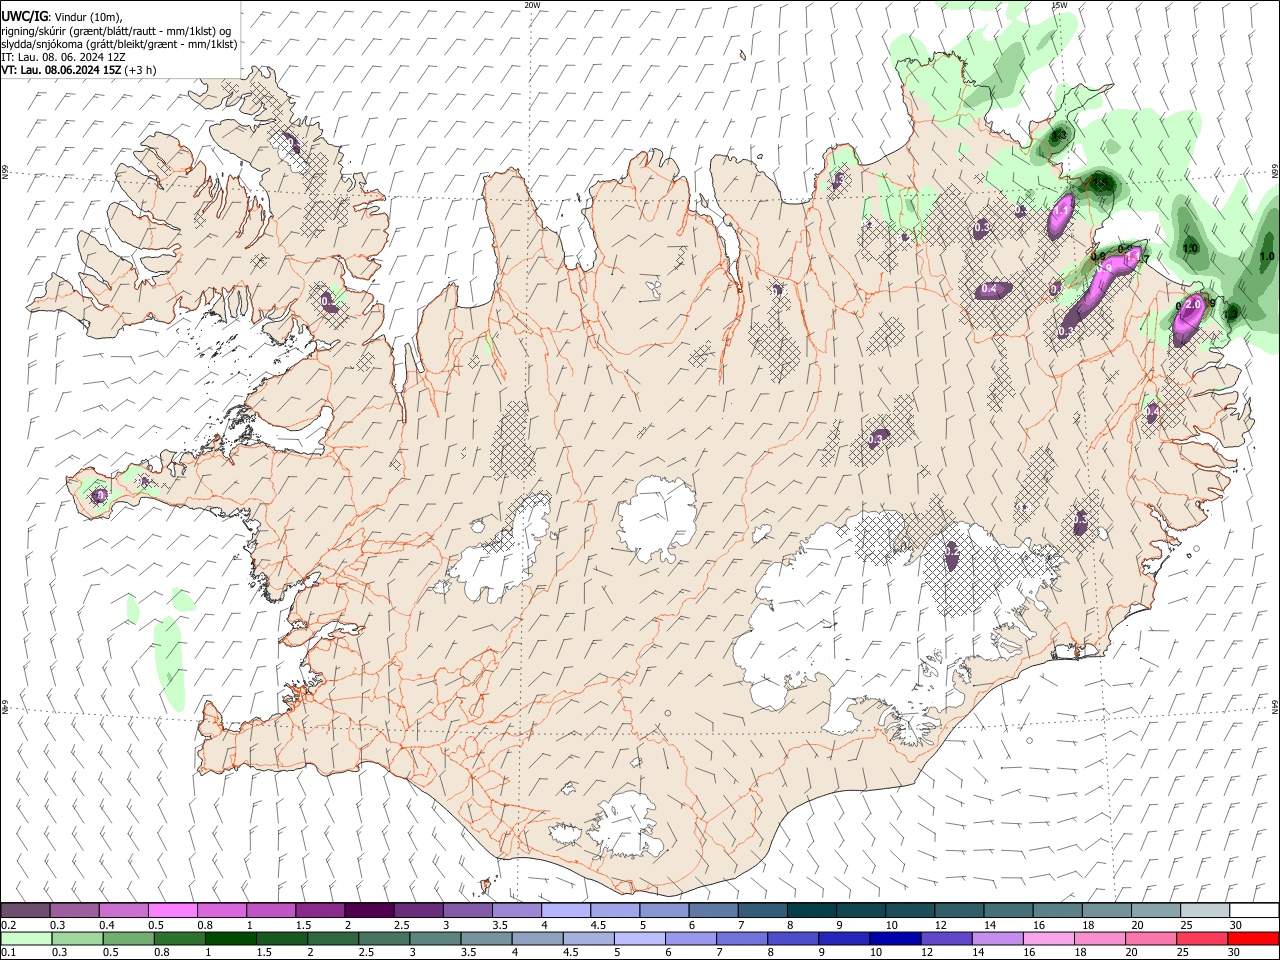Pick the upper-row dark teal swatch at 8
The width and height of the screenshot is (1280, 960).
[x=811, y=910]
